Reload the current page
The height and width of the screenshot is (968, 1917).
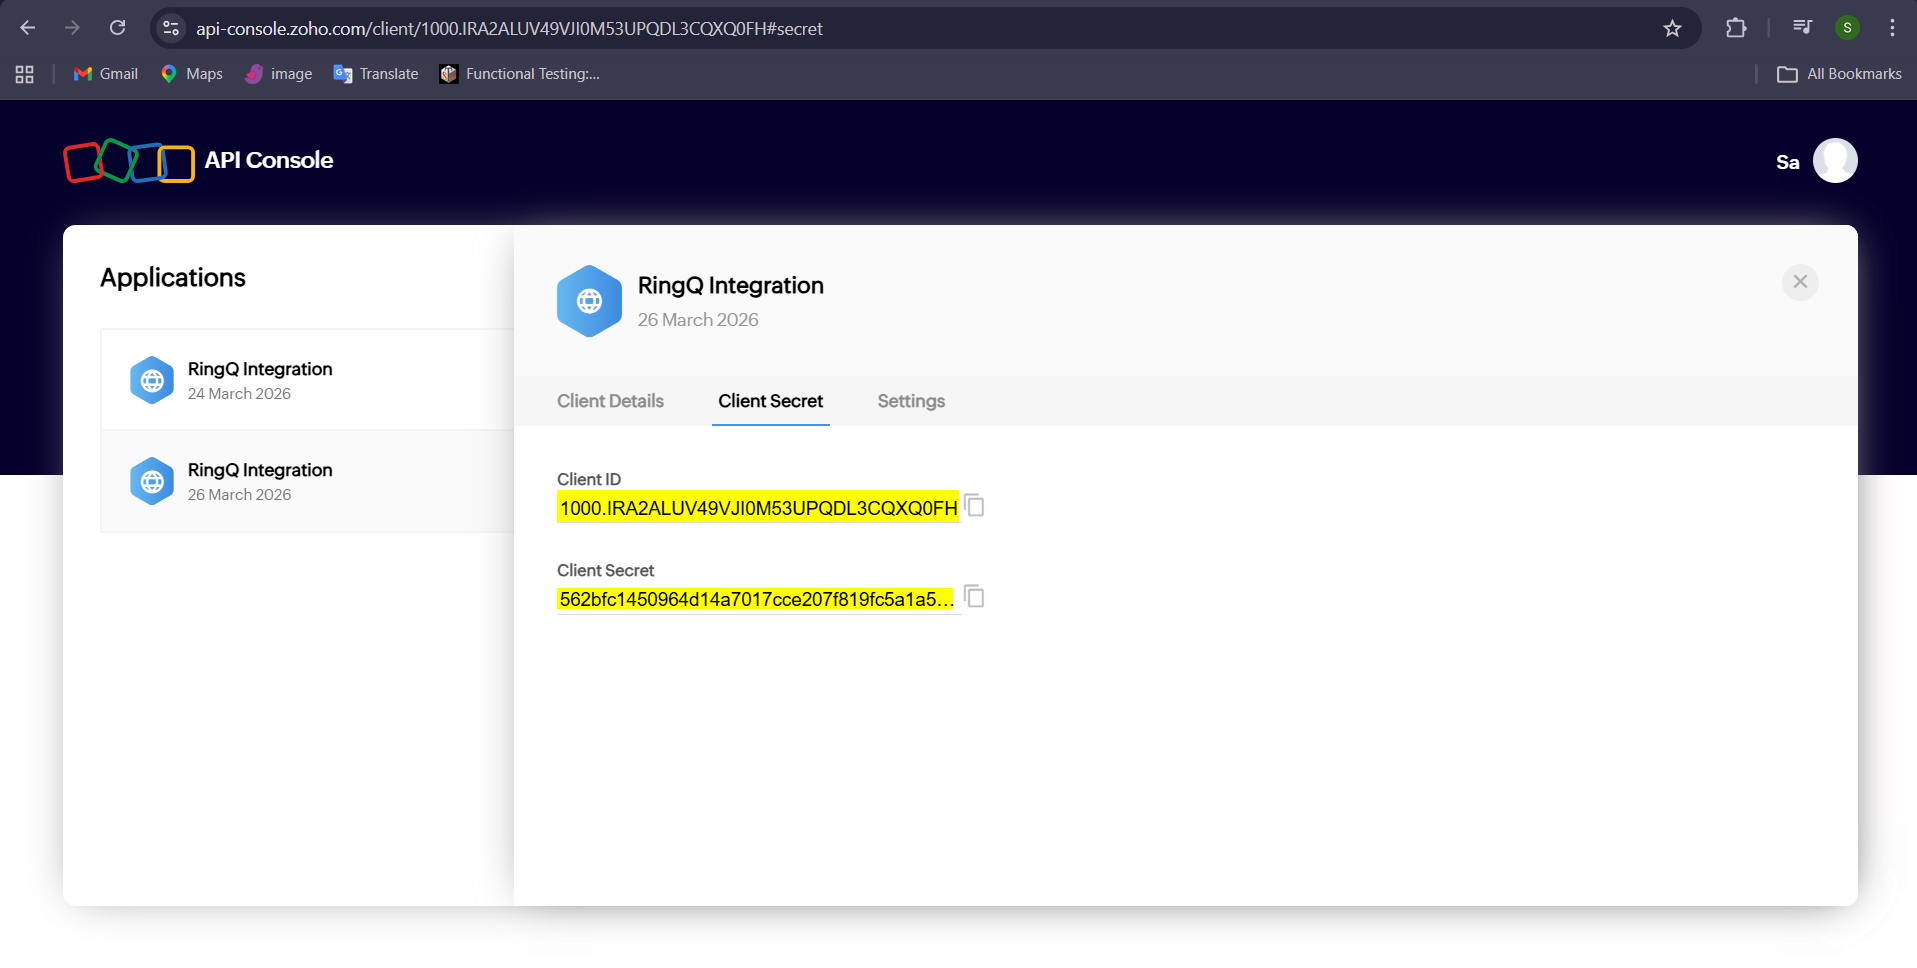point(117,28)
